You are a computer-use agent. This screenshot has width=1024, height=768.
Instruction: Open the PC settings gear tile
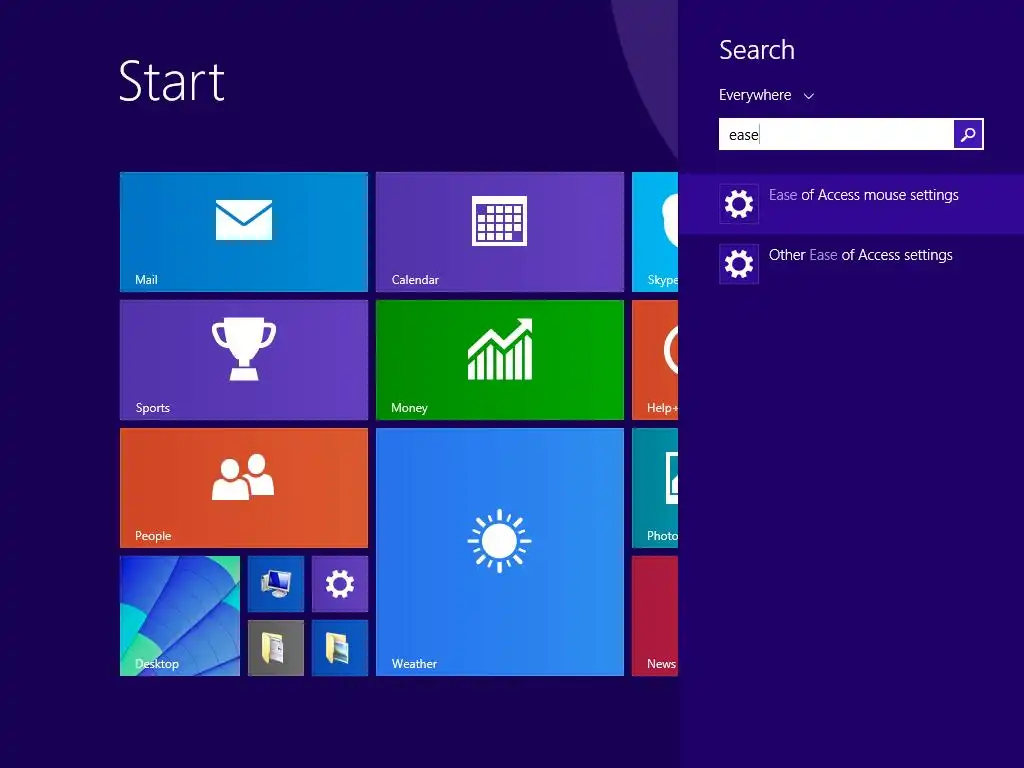click(340, 584)
